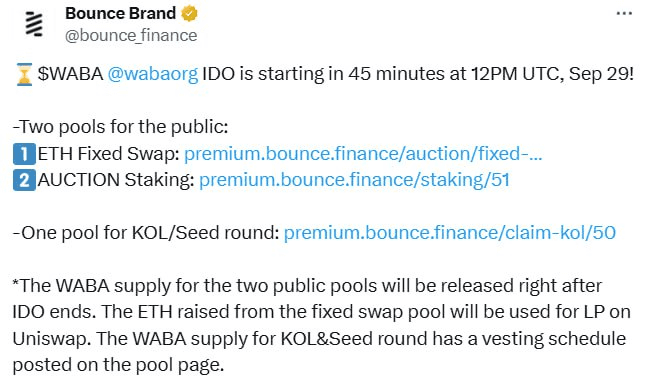646x378 pixels.
Task: Visit the @bounce_finance handle
Action: pos(131,35)
